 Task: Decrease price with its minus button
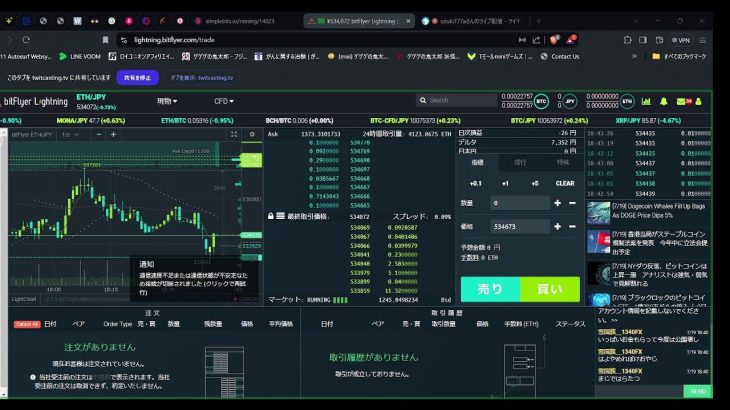click(x=572, y=226)
